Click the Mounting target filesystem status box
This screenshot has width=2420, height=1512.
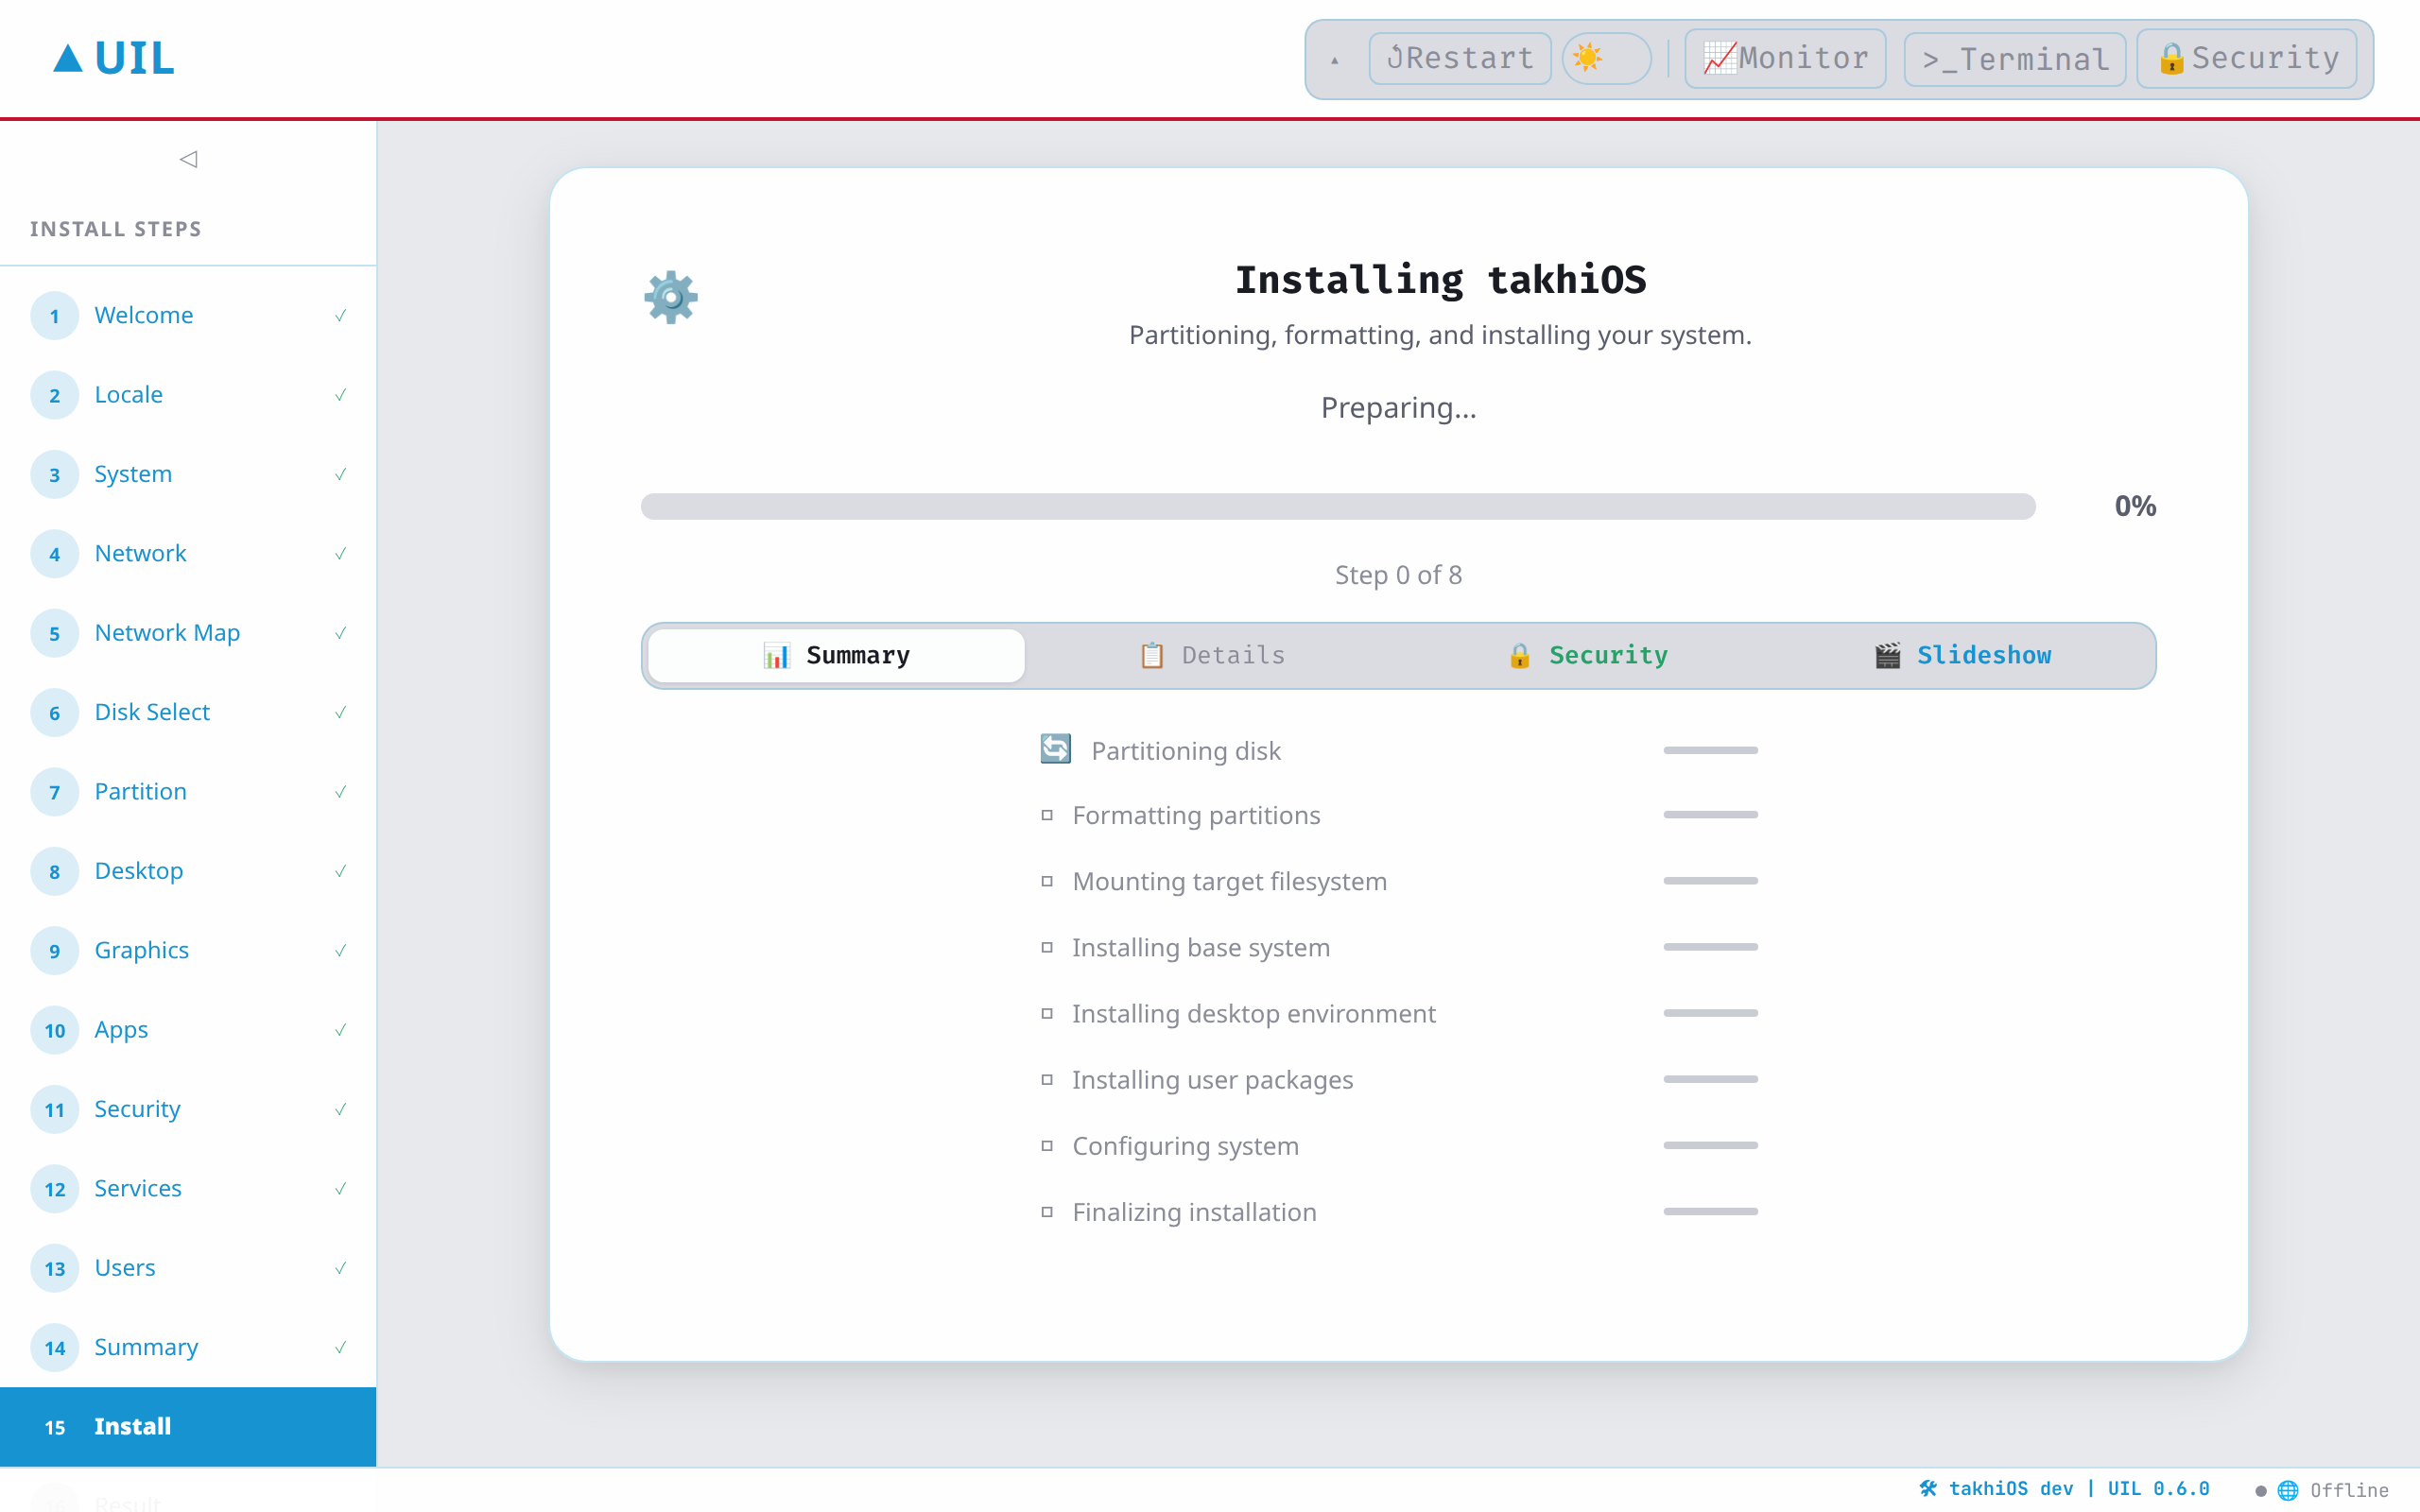[1047, 881]
